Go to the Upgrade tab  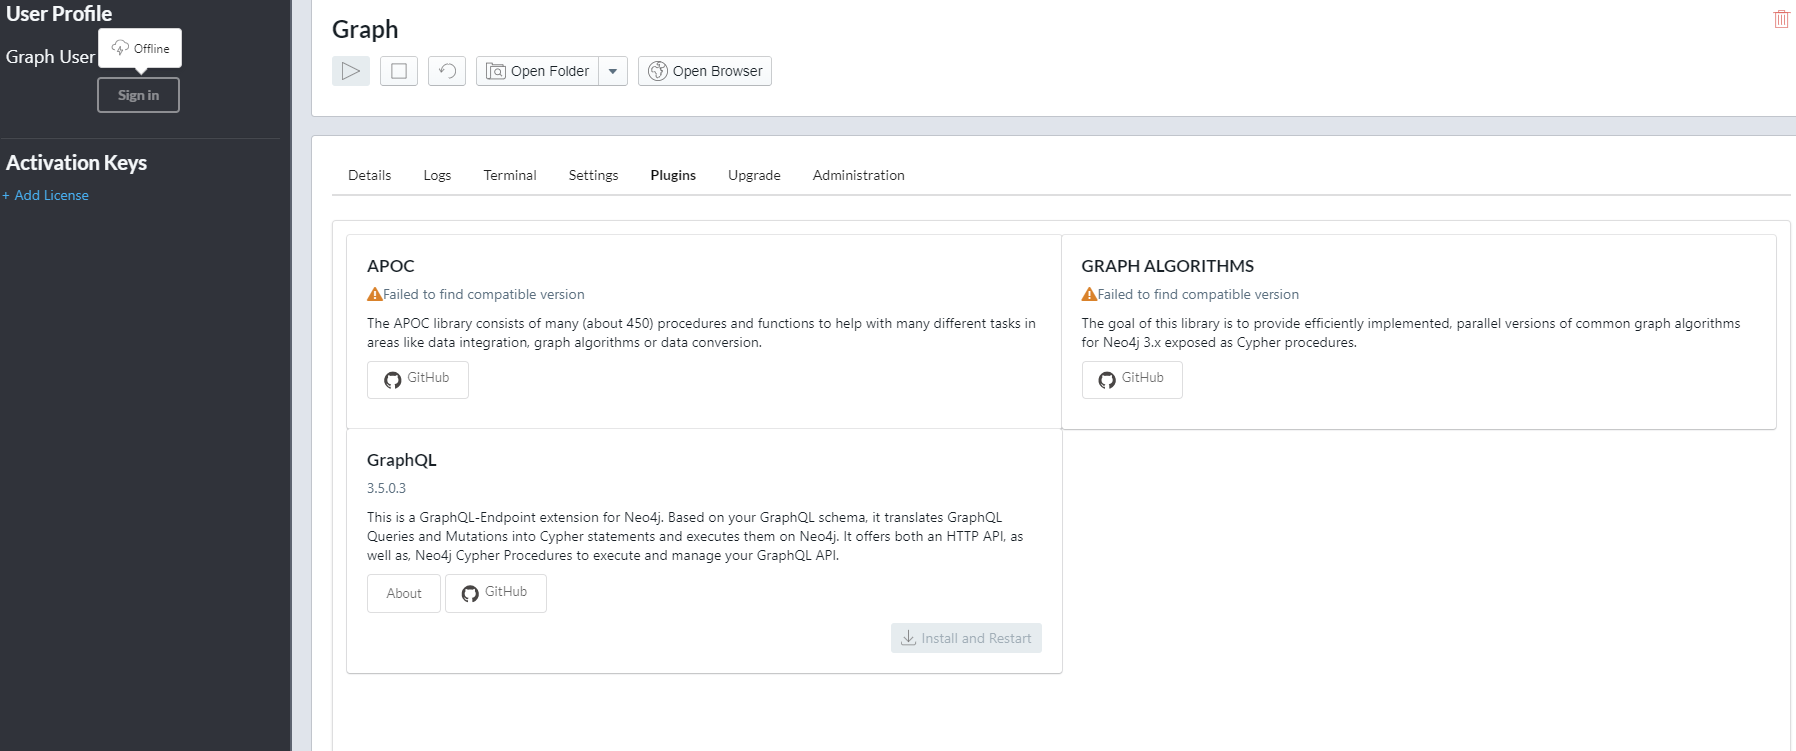(x=754, y=175)
